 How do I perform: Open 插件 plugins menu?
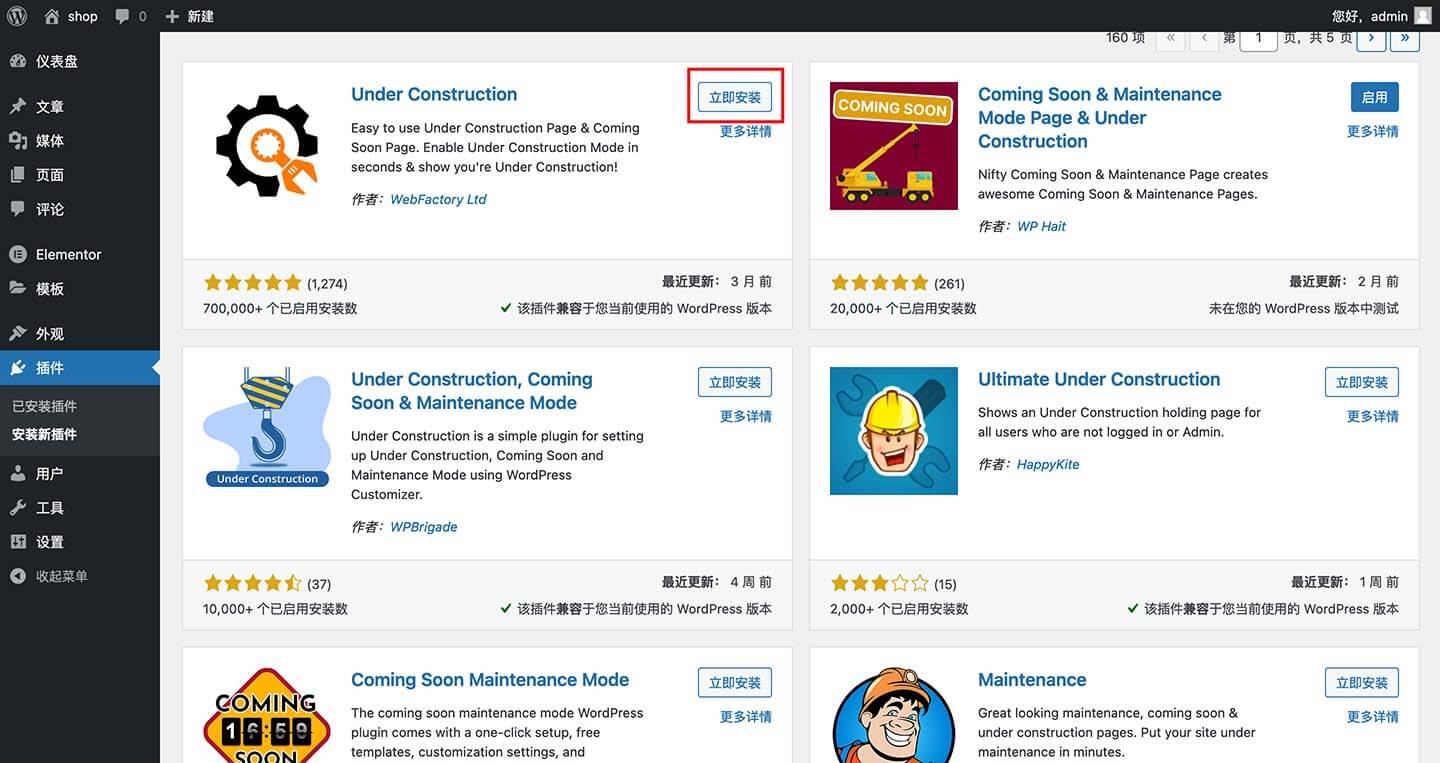(80, 368)
